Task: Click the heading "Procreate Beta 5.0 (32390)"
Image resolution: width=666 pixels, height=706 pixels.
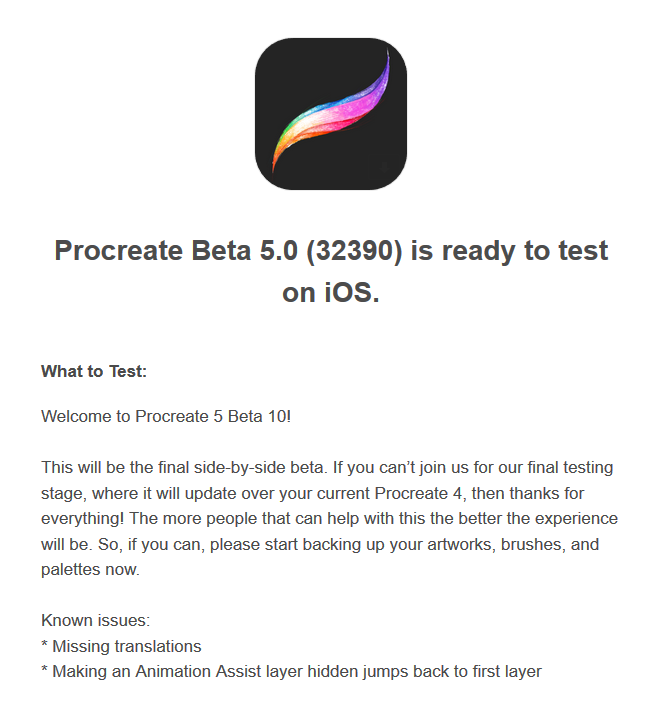Action: [x=228, y=250]
